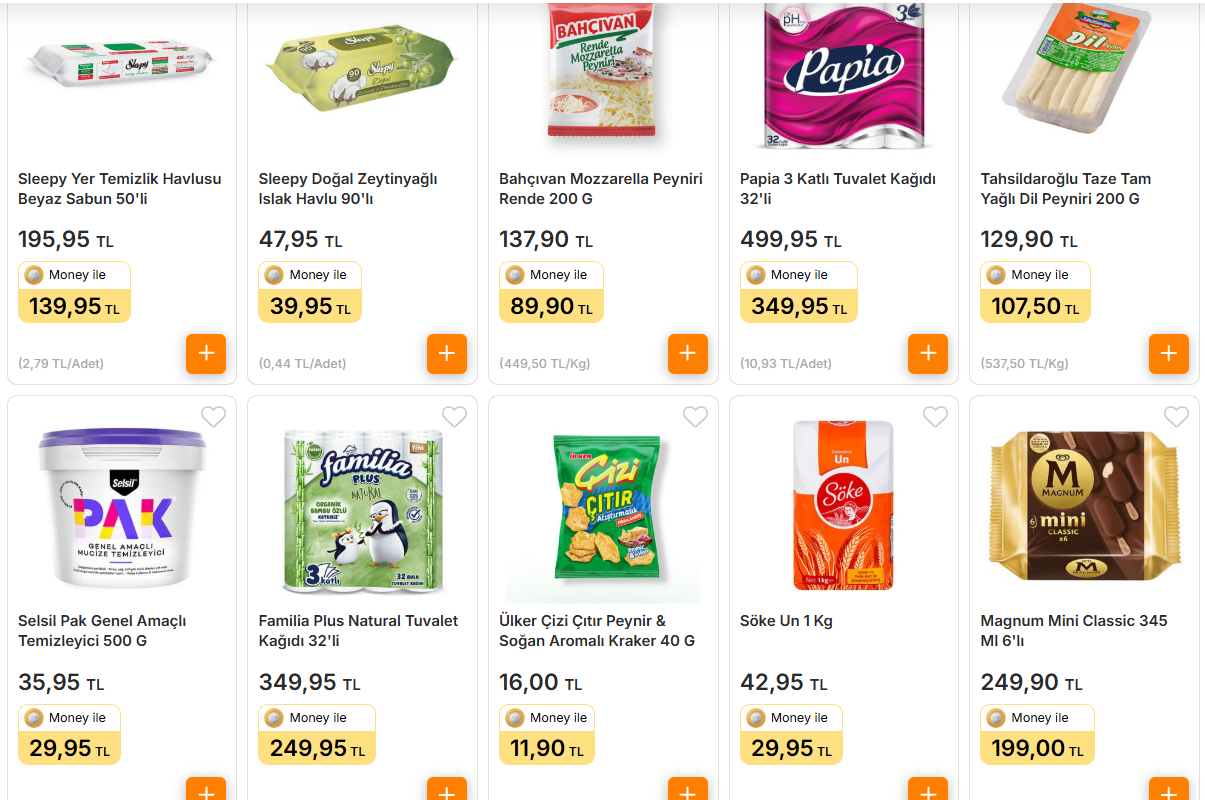This screenshot has height=800, width=1205.
Task: Click the Money ile badge on Papia card
Action: point(798,274)
